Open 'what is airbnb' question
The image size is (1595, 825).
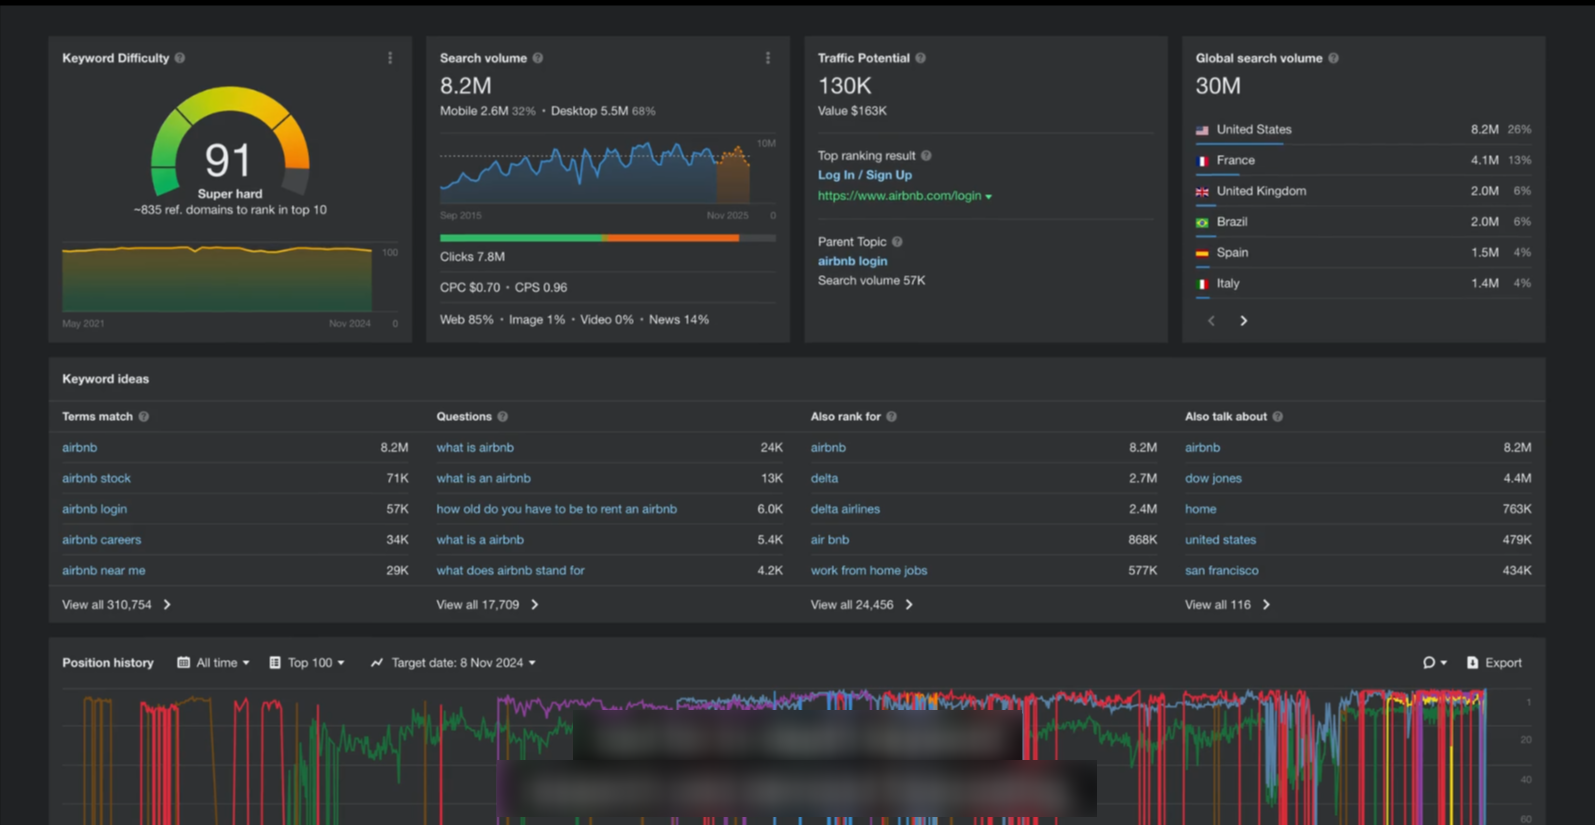(x=475, y=448)
